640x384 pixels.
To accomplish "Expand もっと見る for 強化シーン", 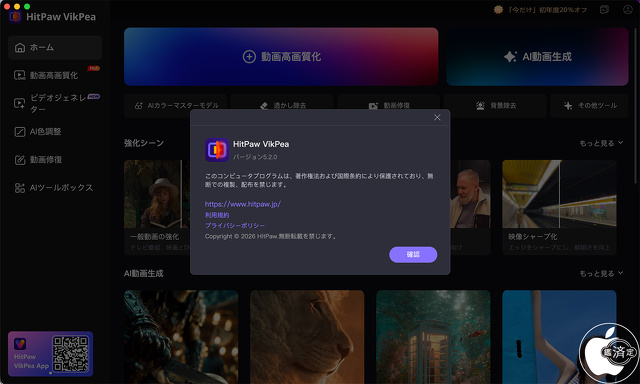I will pos(601,143).
